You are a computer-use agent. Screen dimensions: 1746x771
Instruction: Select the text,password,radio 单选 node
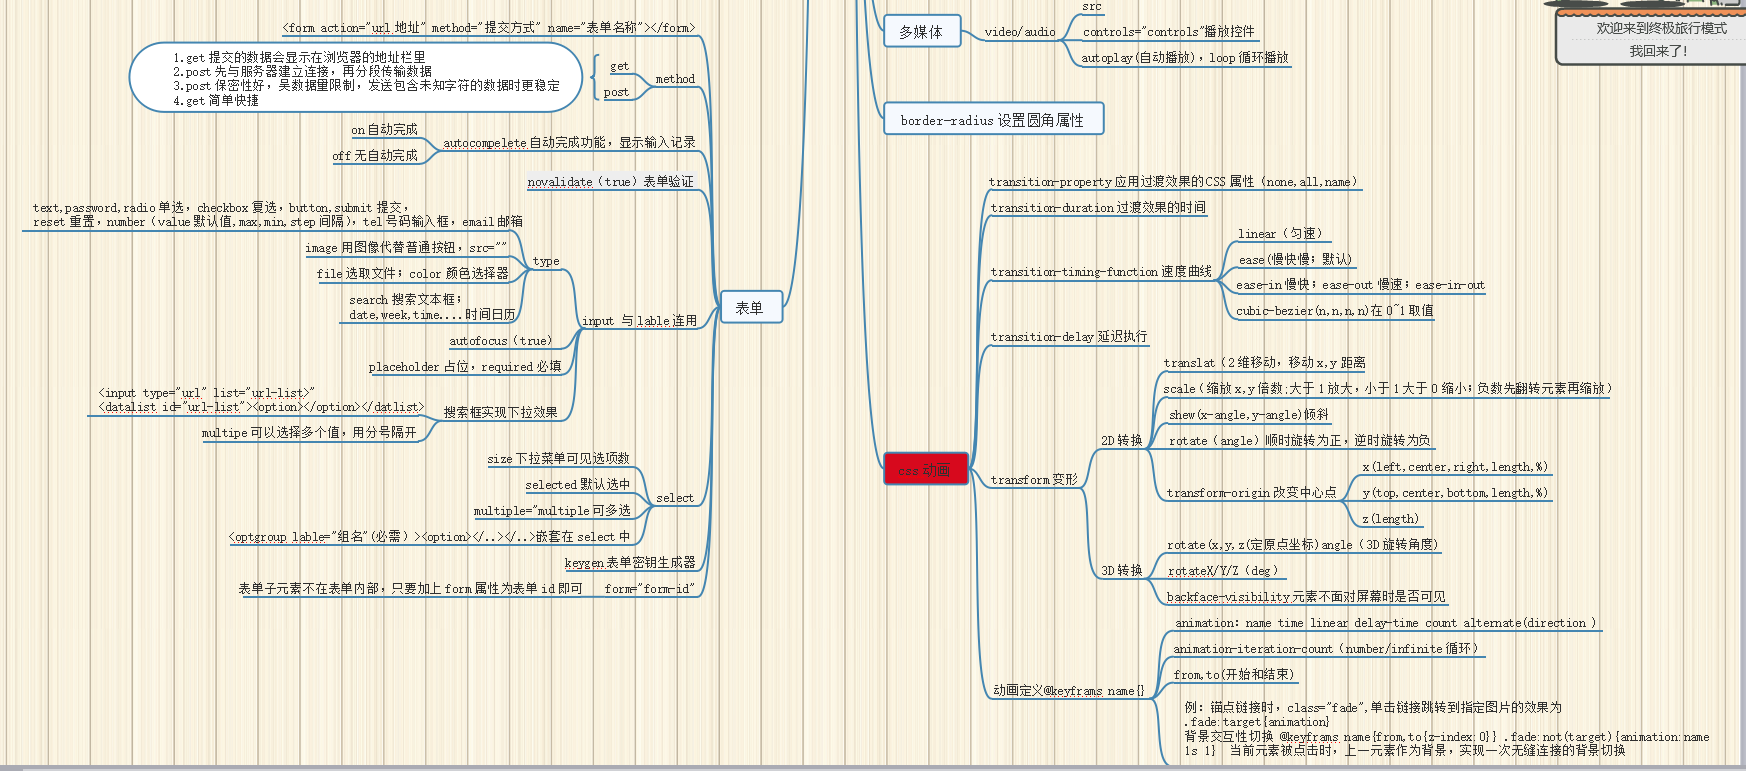pyautogui.click(x=278, y=215)
